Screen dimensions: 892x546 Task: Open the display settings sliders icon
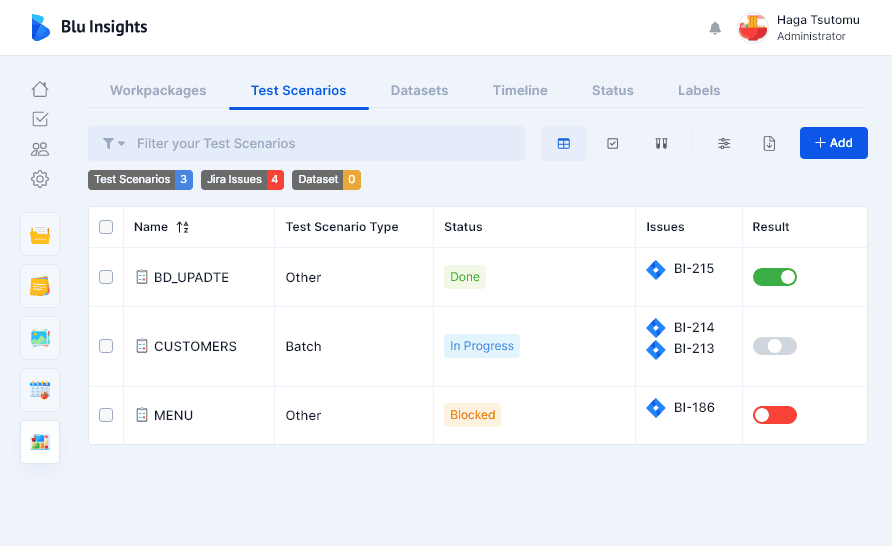(x=724, y=143)
